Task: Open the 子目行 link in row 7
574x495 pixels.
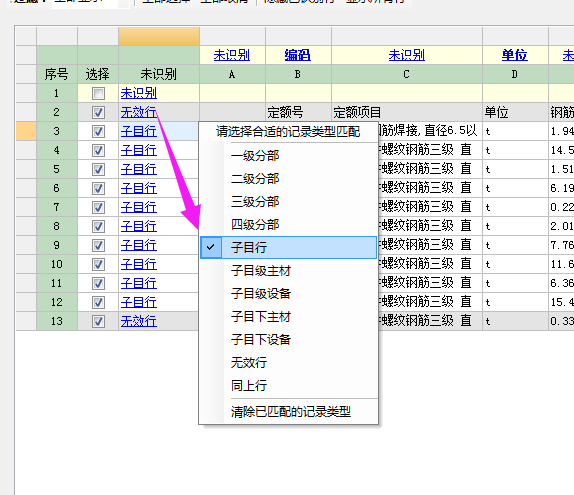Action: 139,208
